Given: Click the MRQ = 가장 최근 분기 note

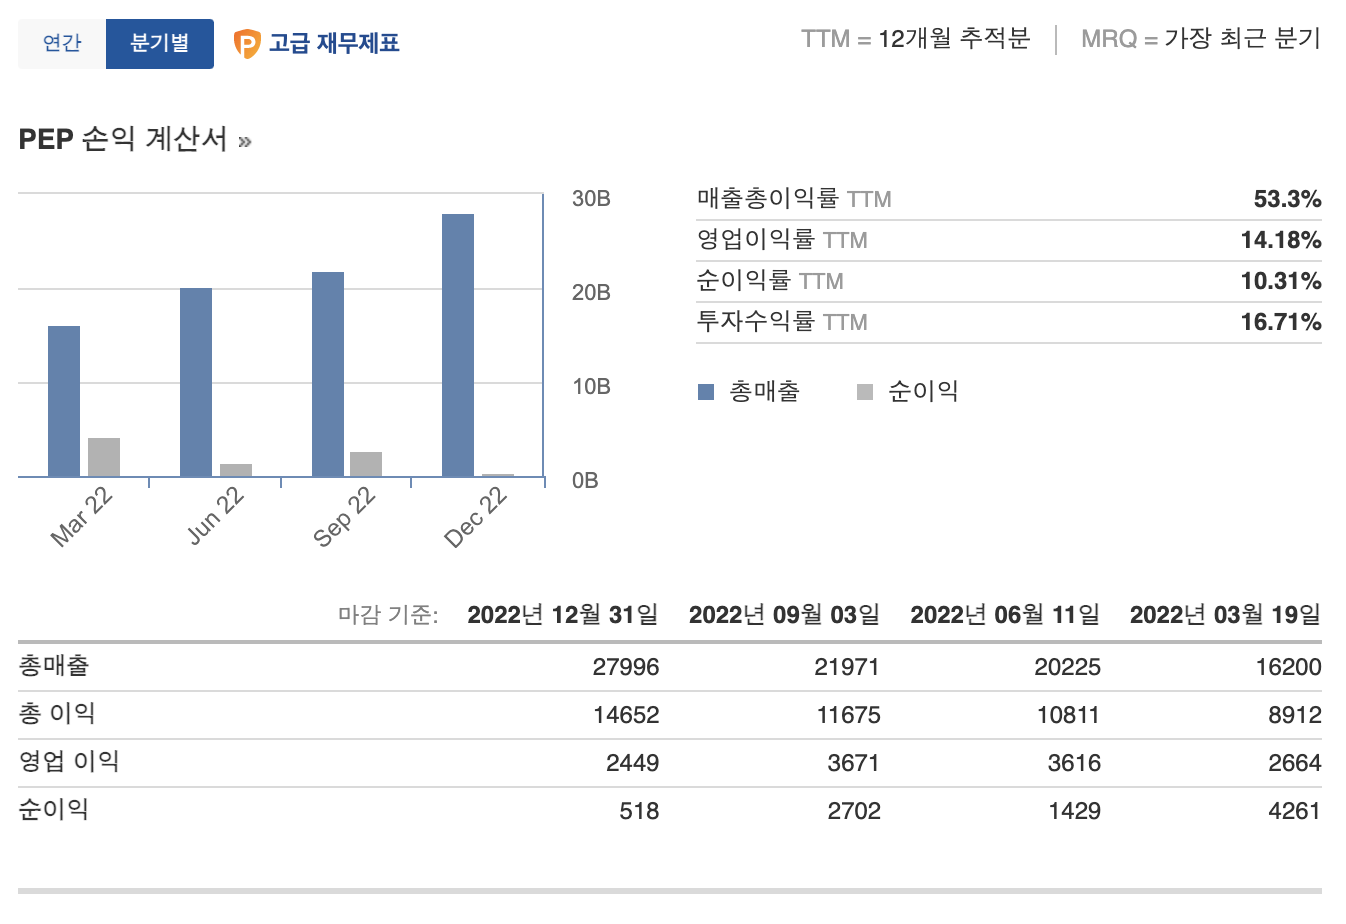Looking at the screenshot, I should [x=1201, y=39].
